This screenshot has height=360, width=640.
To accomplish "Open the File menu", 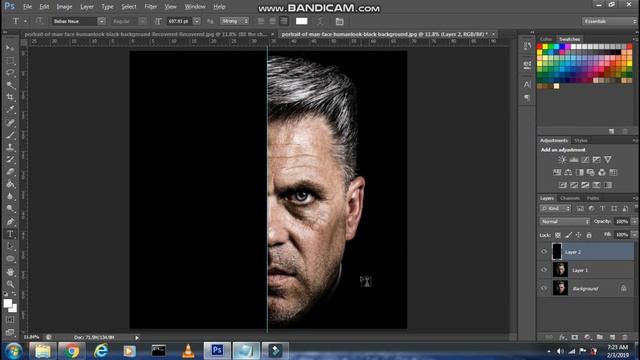I will [x=27, y=7].
